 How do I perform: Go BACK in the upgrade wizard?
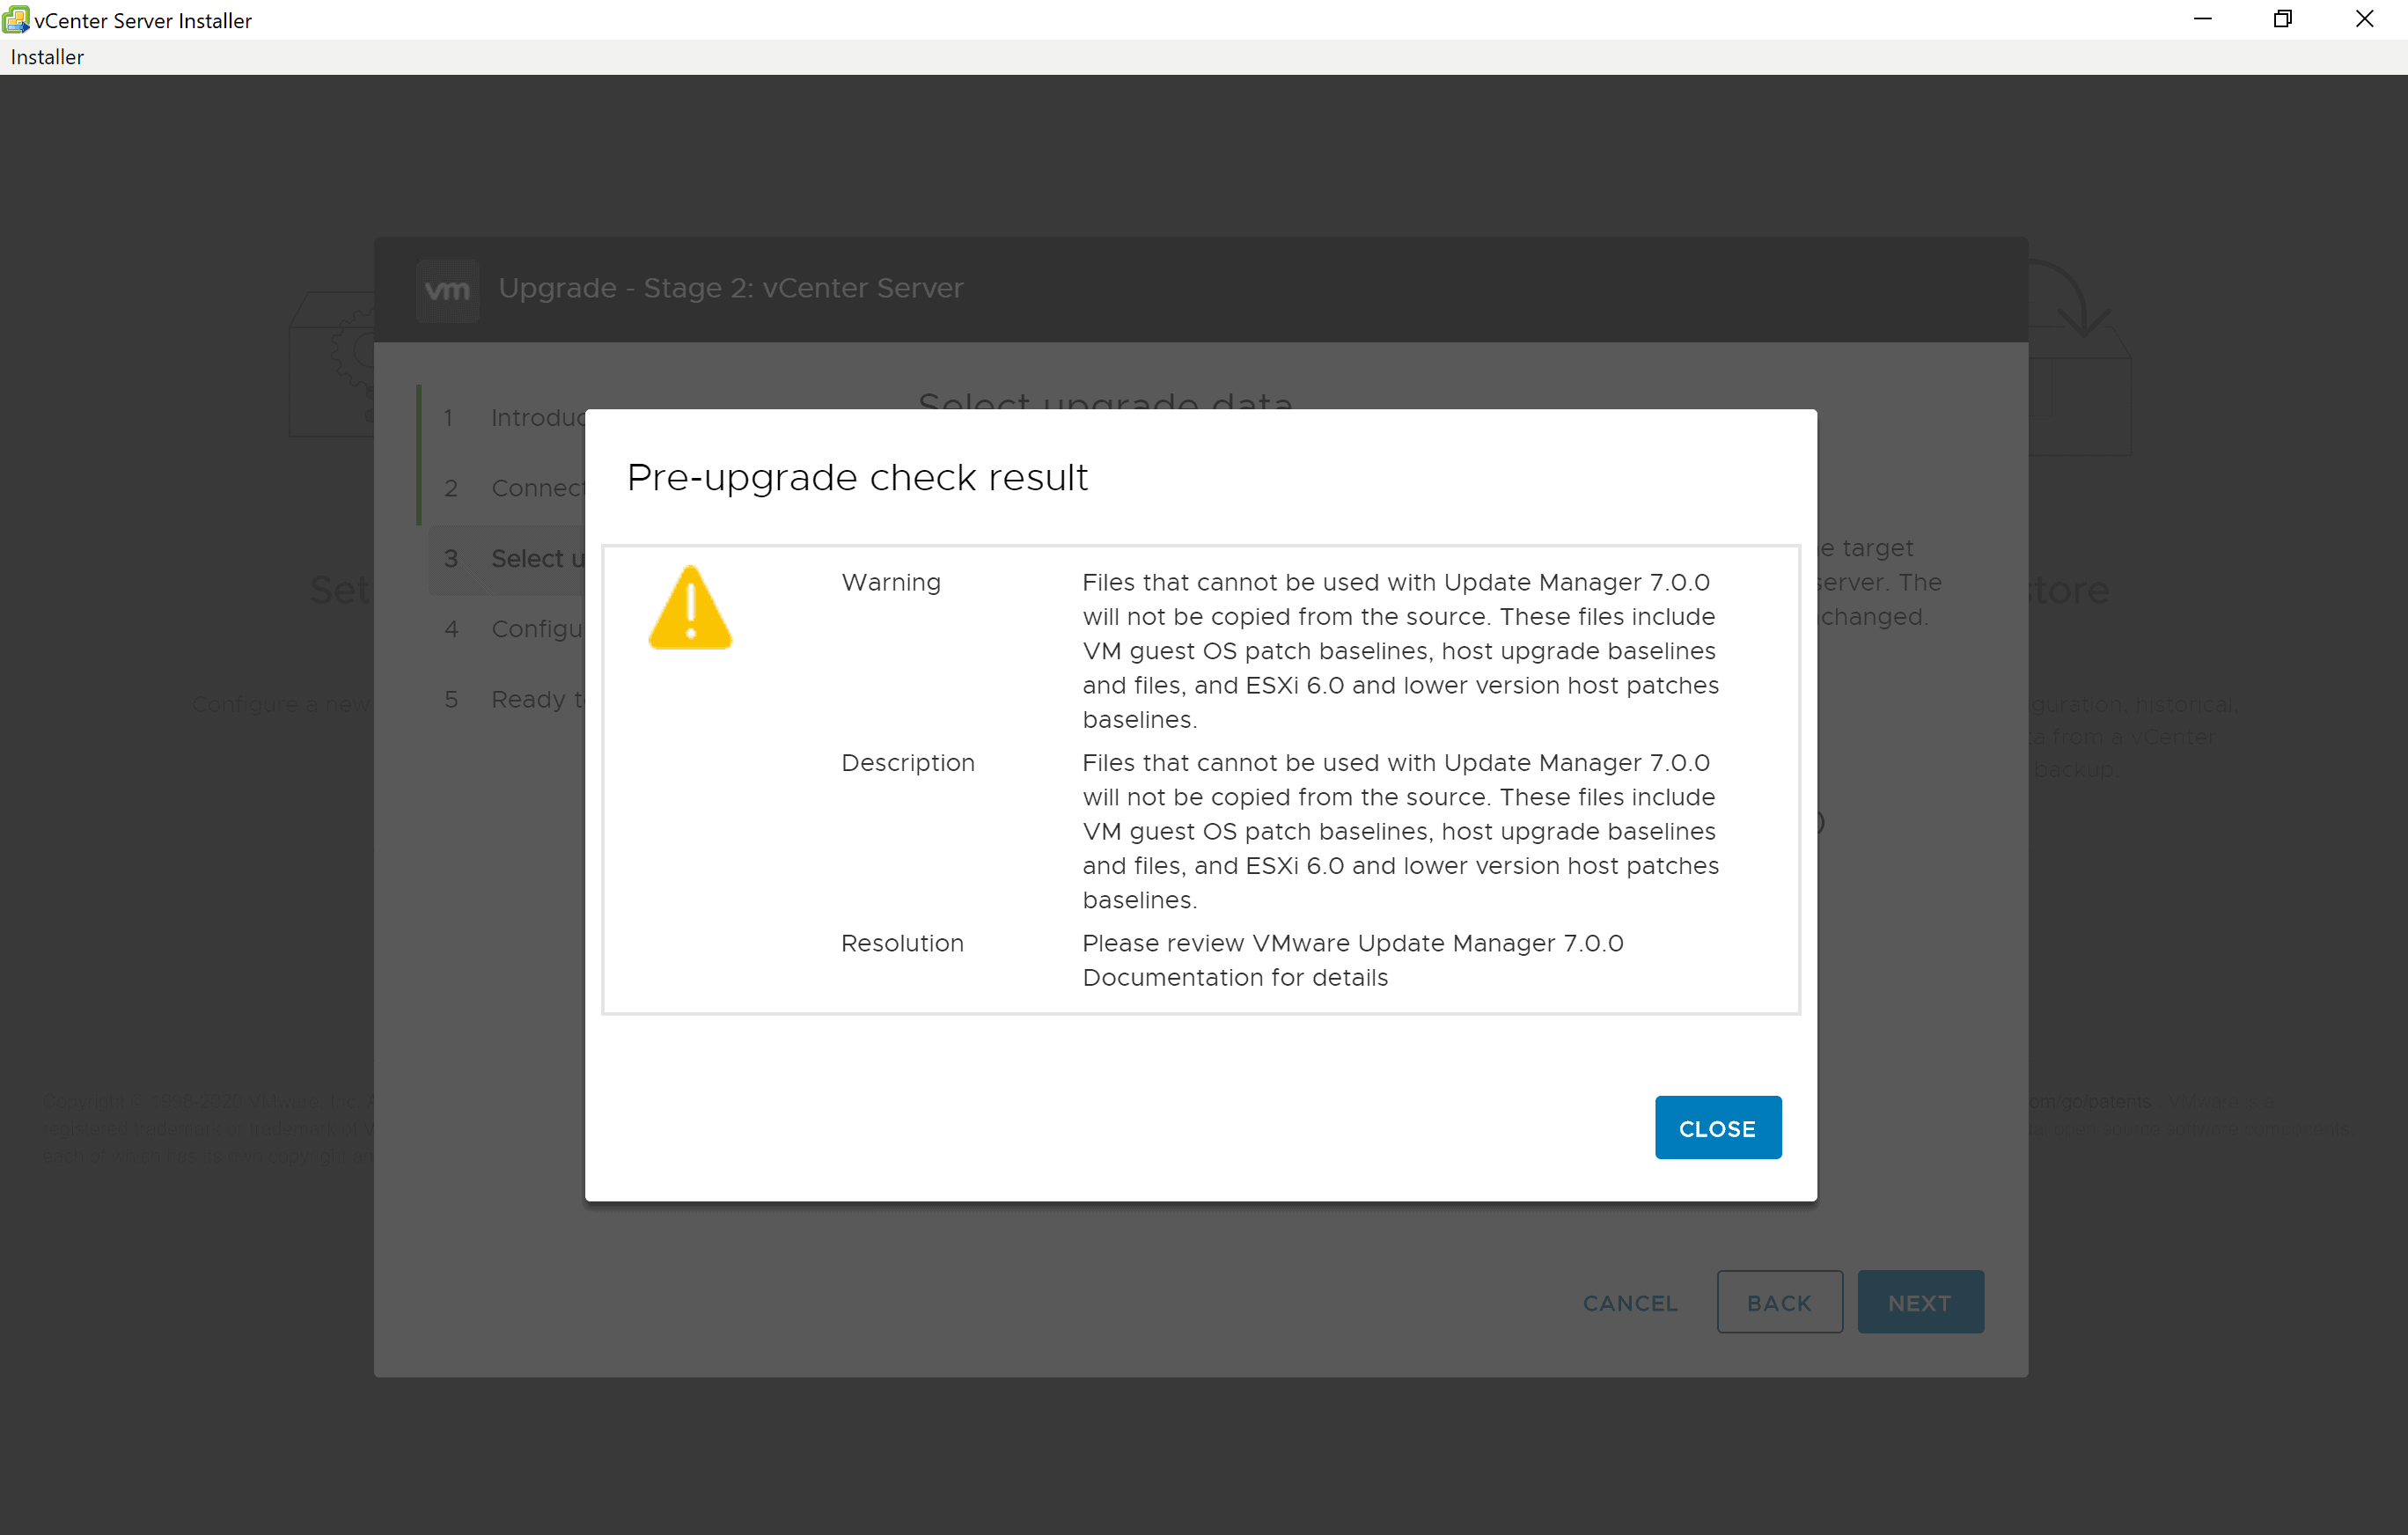pyautogui.click(x=1779, y=1302)
